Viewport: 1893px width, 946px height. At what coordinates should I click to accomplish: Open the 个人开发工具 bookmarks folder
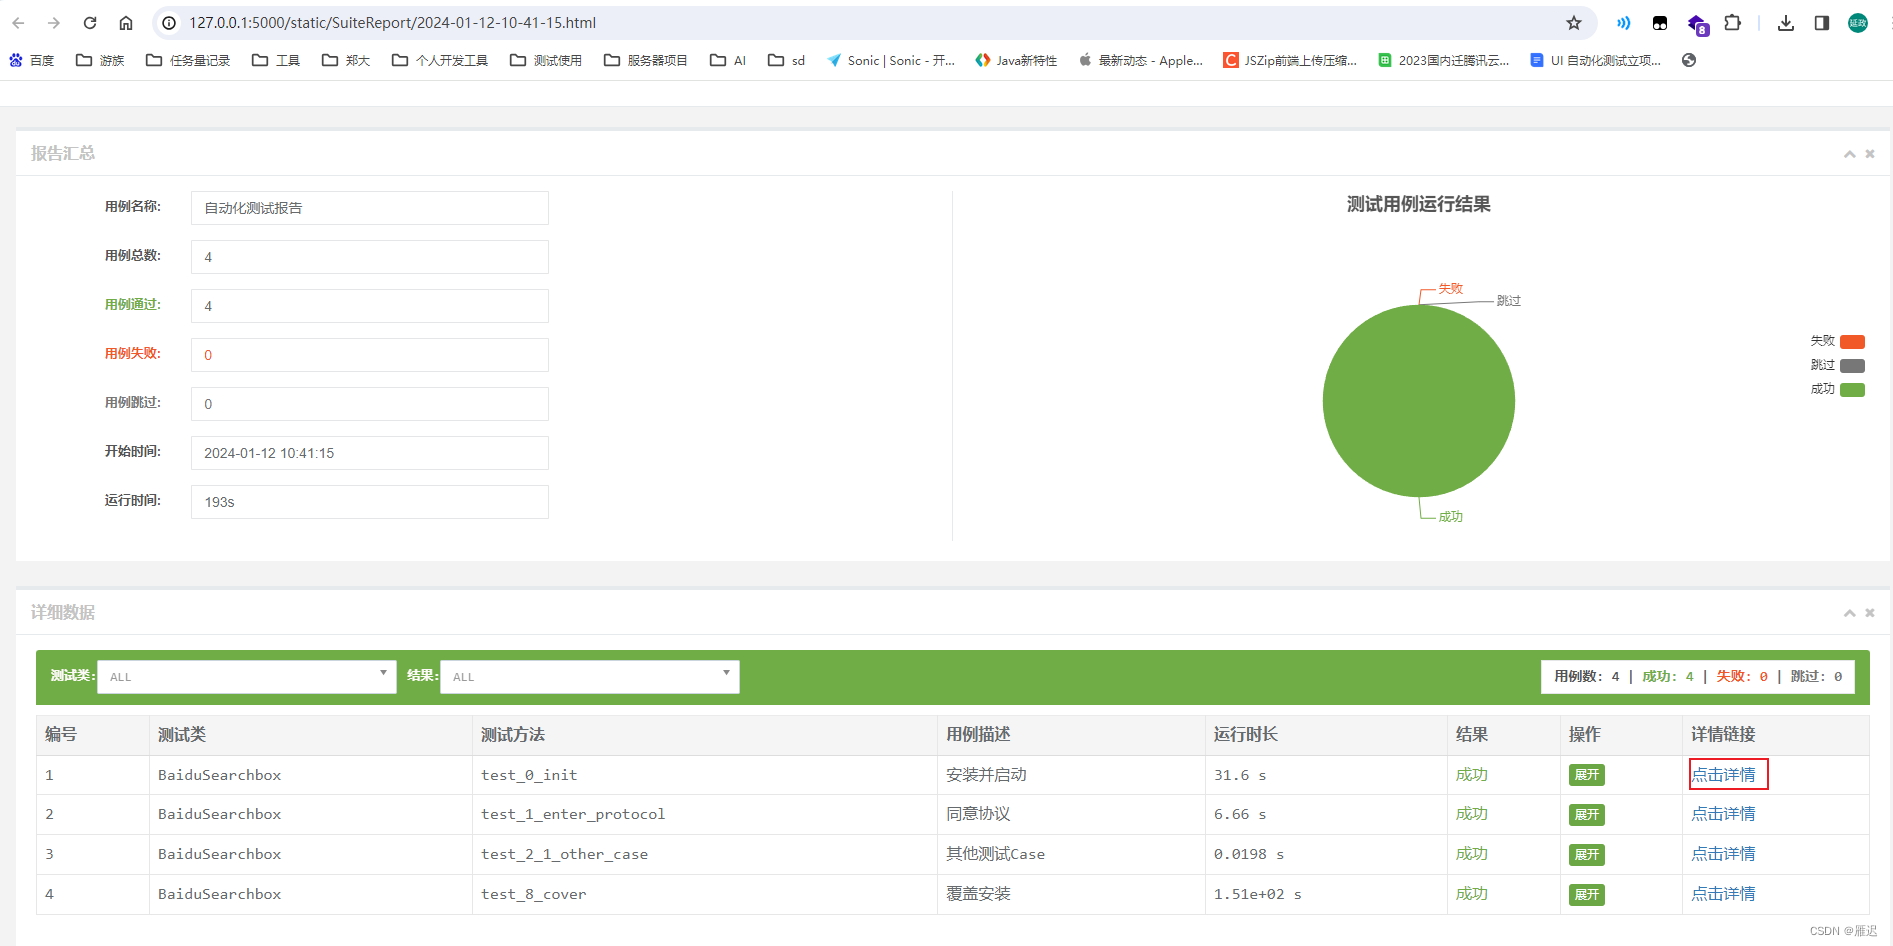[x=440, y=61]
